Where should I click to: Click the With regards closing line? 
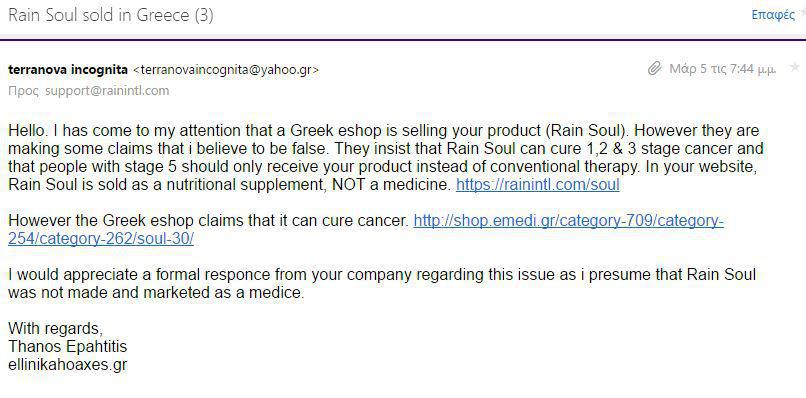click(56, 329)
